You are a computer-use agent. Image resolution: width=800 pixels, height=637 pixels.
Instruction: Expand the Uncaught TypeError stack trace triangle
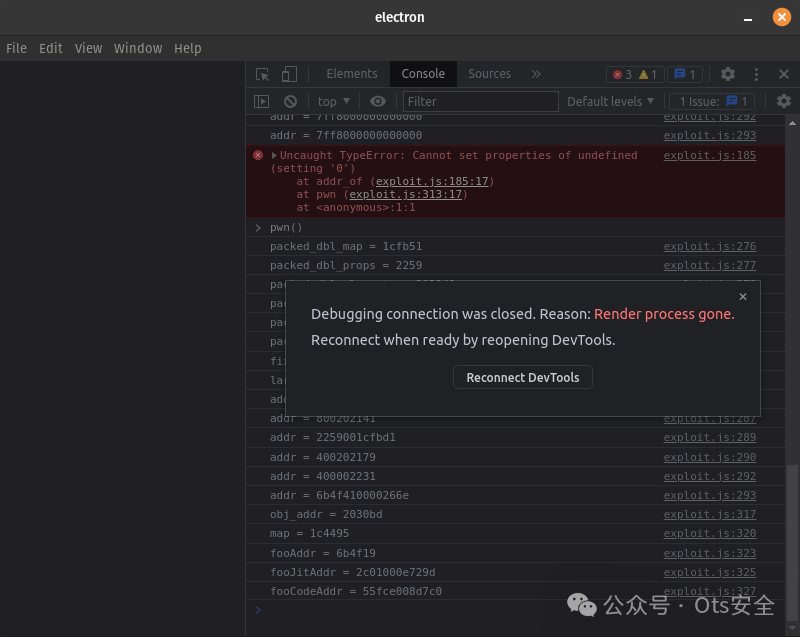point(274,155)
